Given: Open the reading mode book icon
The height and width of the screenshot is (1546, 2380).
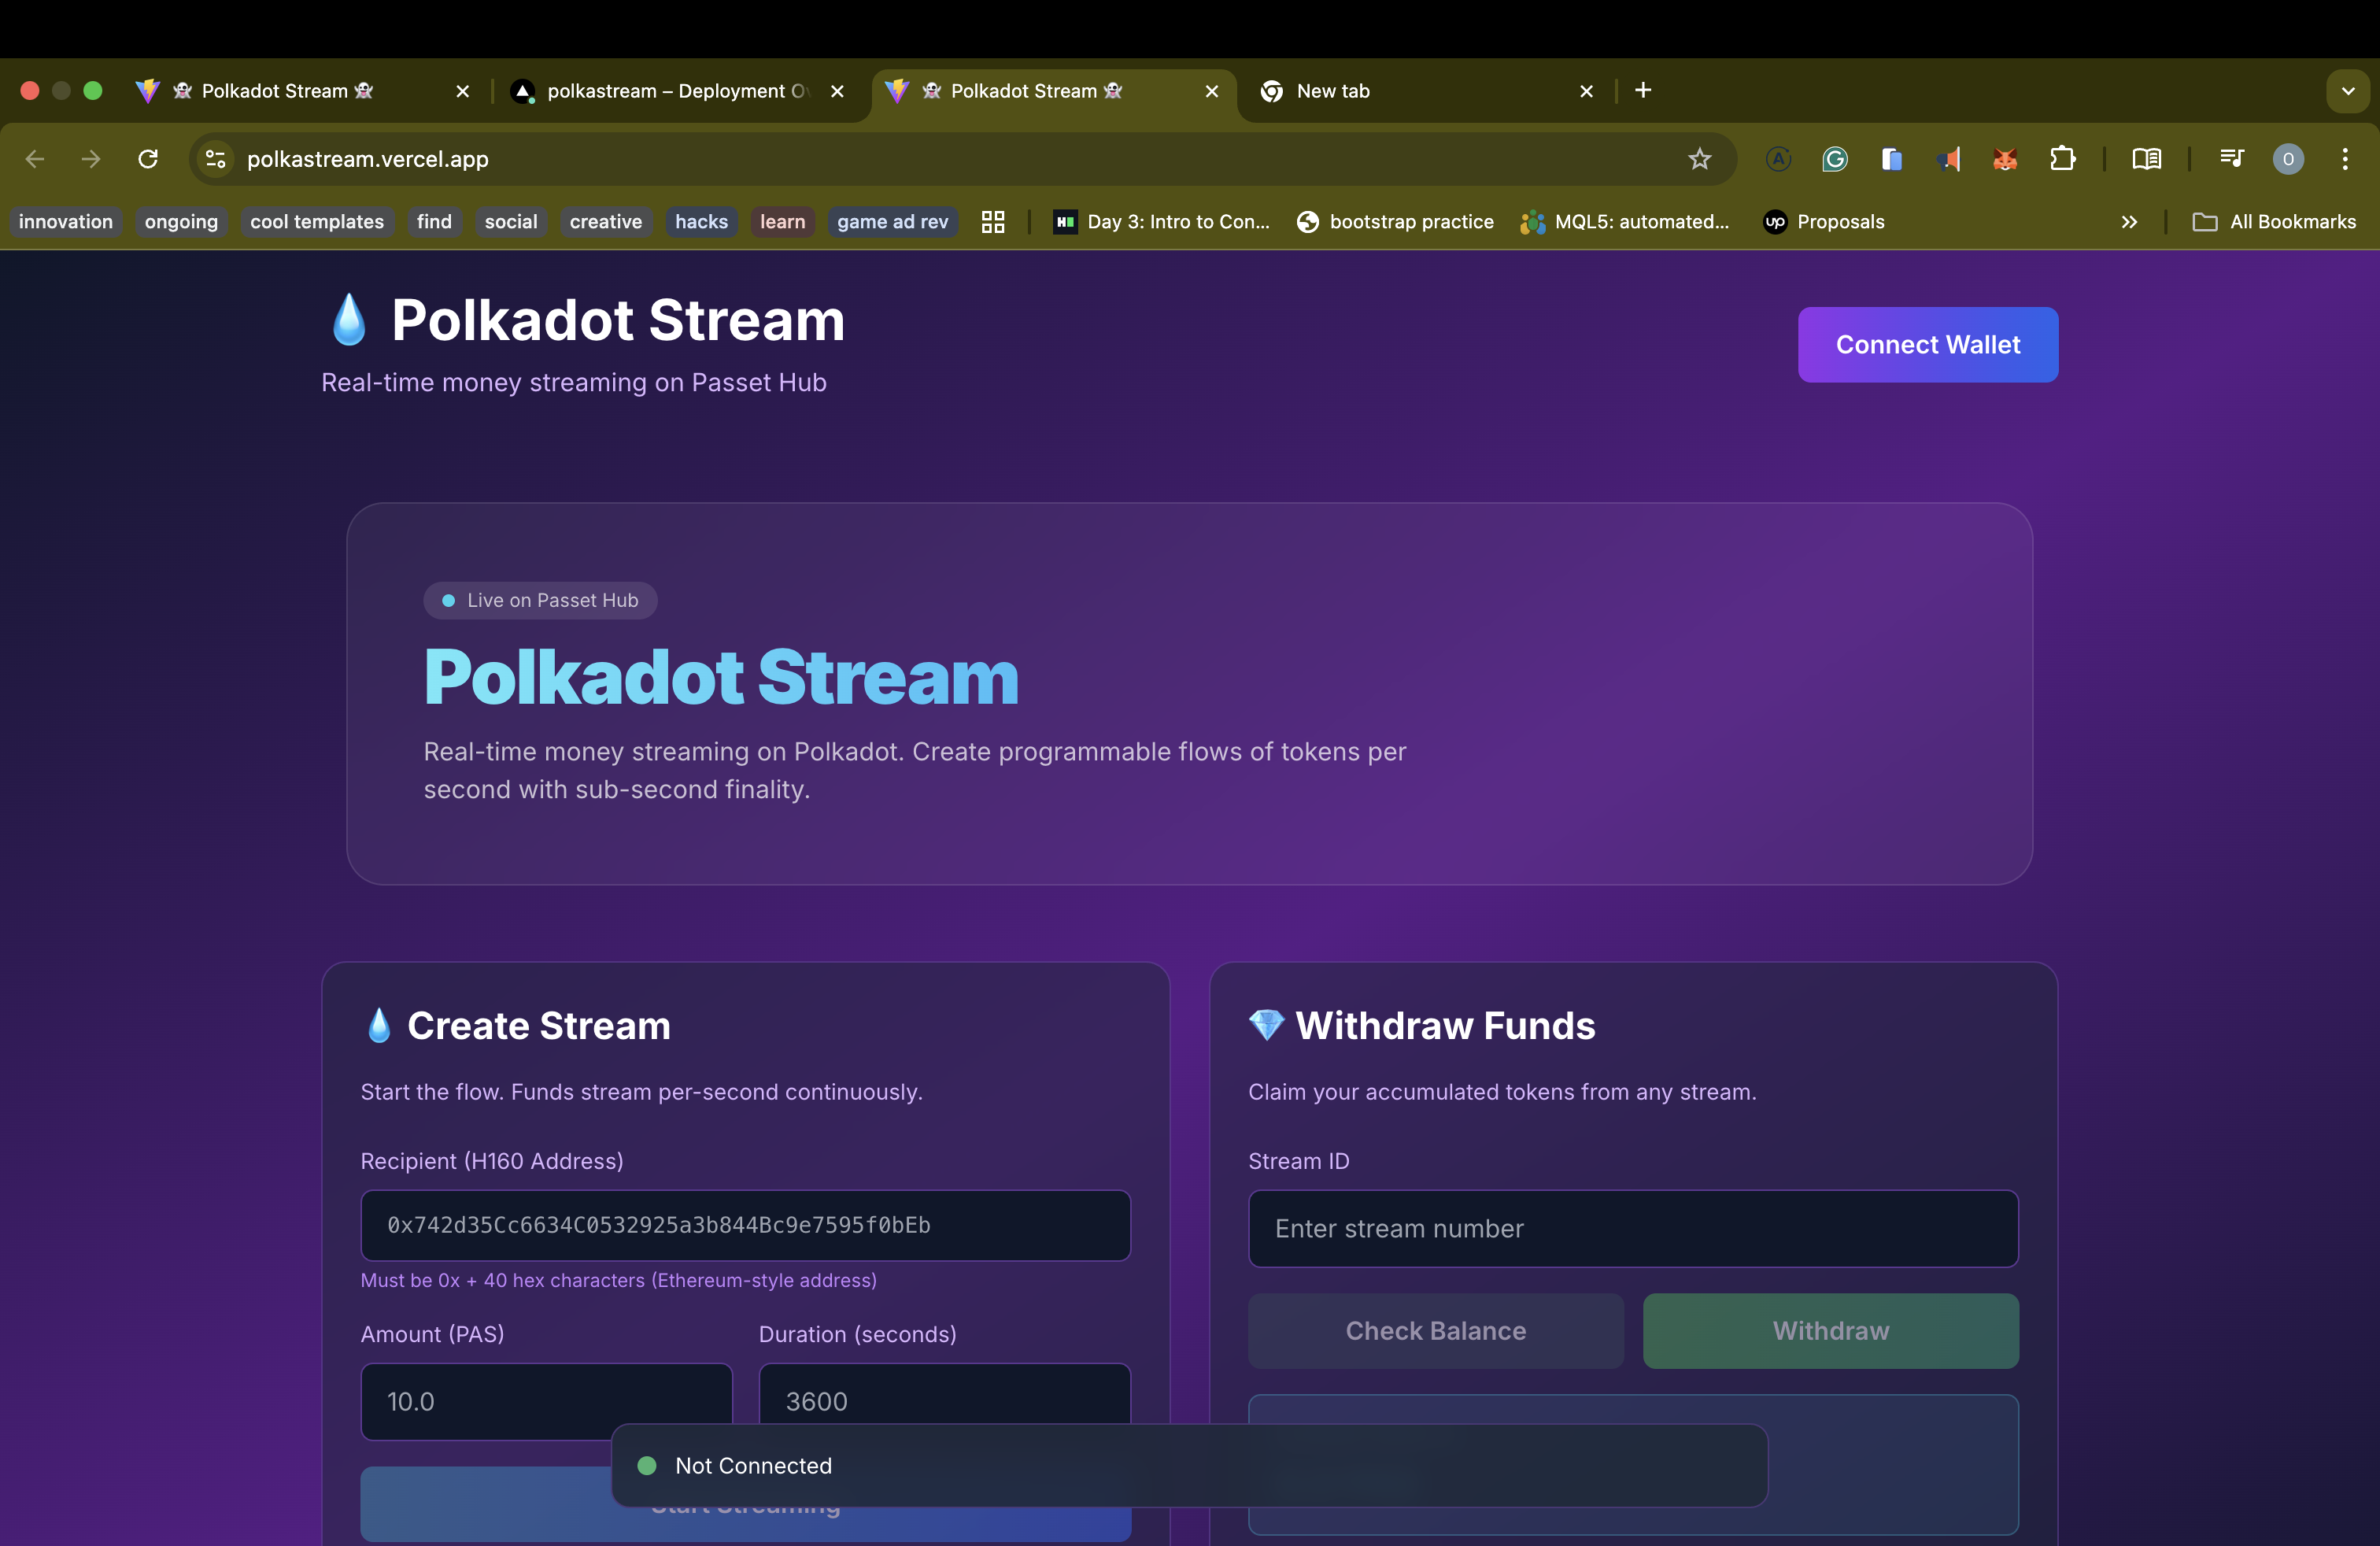Looking at the screenshot, I should click(2146, 159).
